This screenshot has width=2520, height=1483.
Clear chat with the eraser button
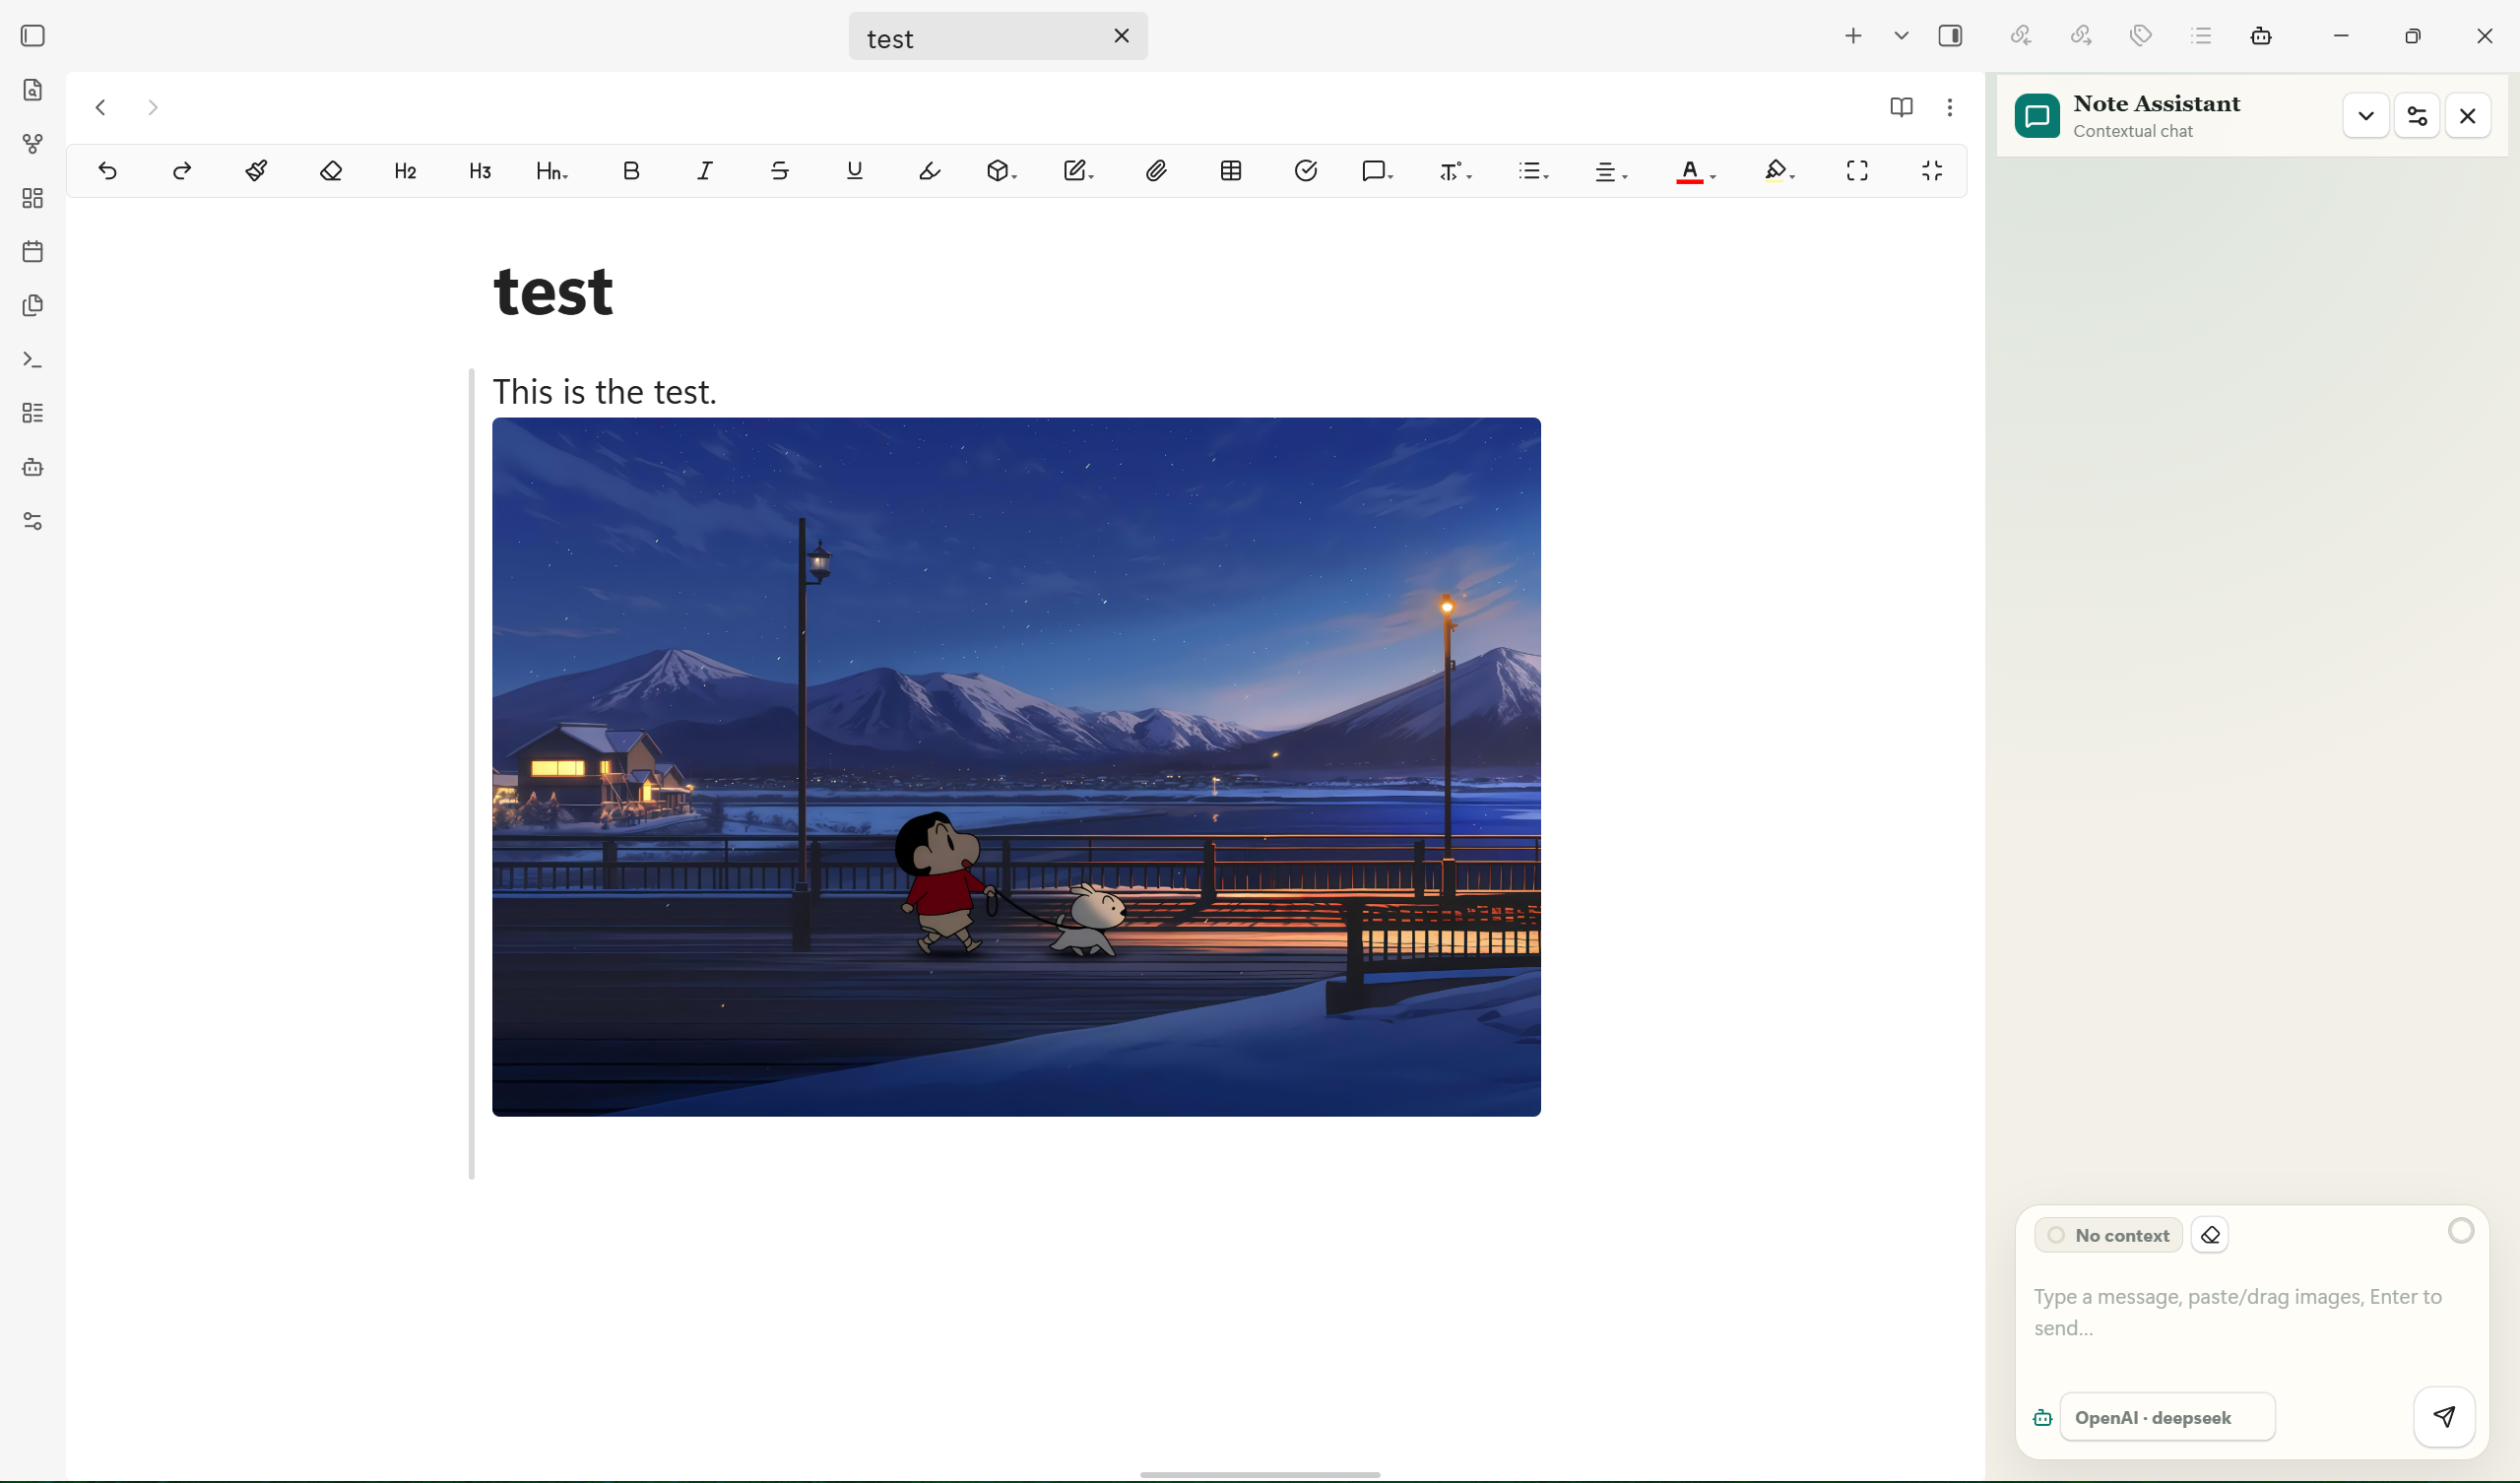pyautogui.click(x=2210, y=1235)
